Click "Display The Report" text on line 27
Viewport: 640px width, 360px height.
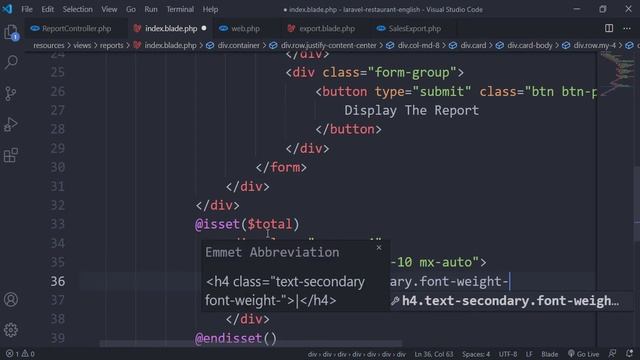coord(411,110)
